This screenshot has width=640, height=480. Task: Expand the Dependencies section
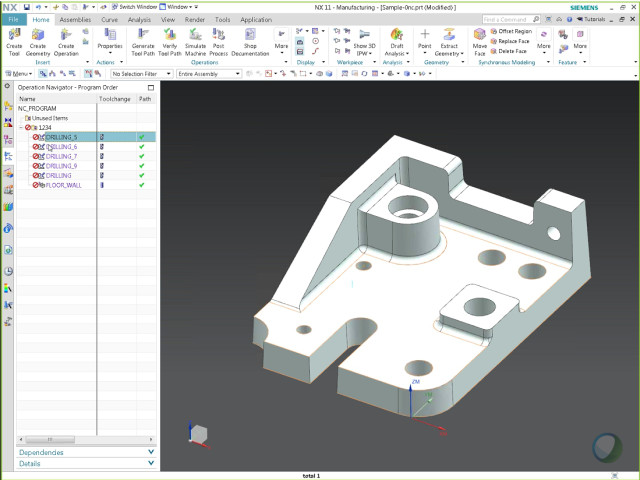pos(86,452)
